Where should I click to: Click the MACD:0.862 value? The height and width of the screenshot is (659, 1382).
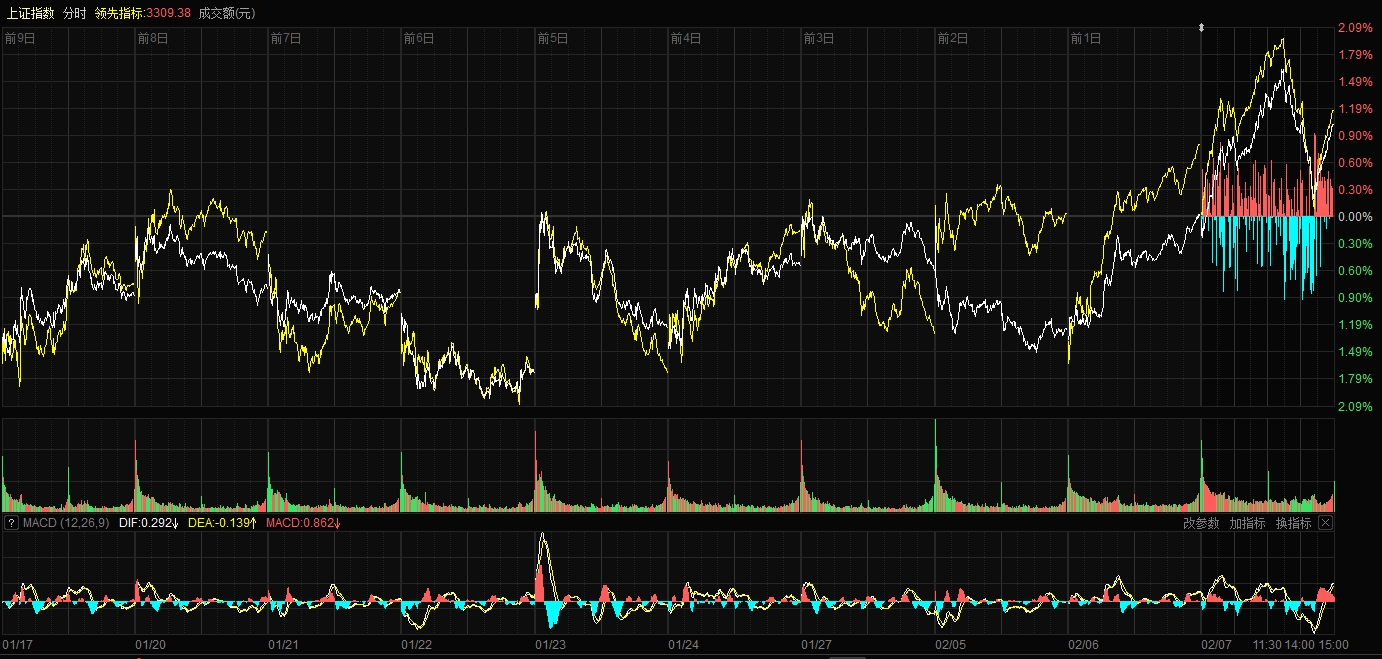[x=304, y=523]
